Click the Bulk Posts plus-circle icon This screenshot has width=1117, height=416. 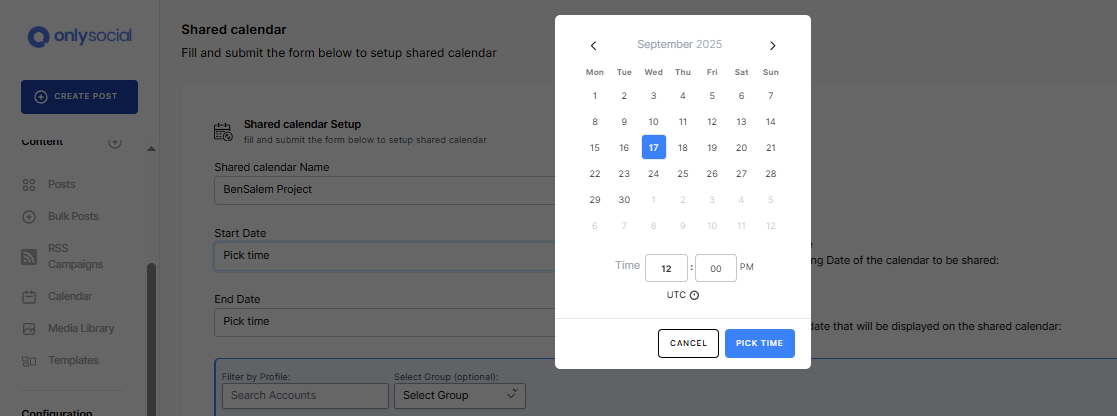pyautogui.click(x=29, y=217)
